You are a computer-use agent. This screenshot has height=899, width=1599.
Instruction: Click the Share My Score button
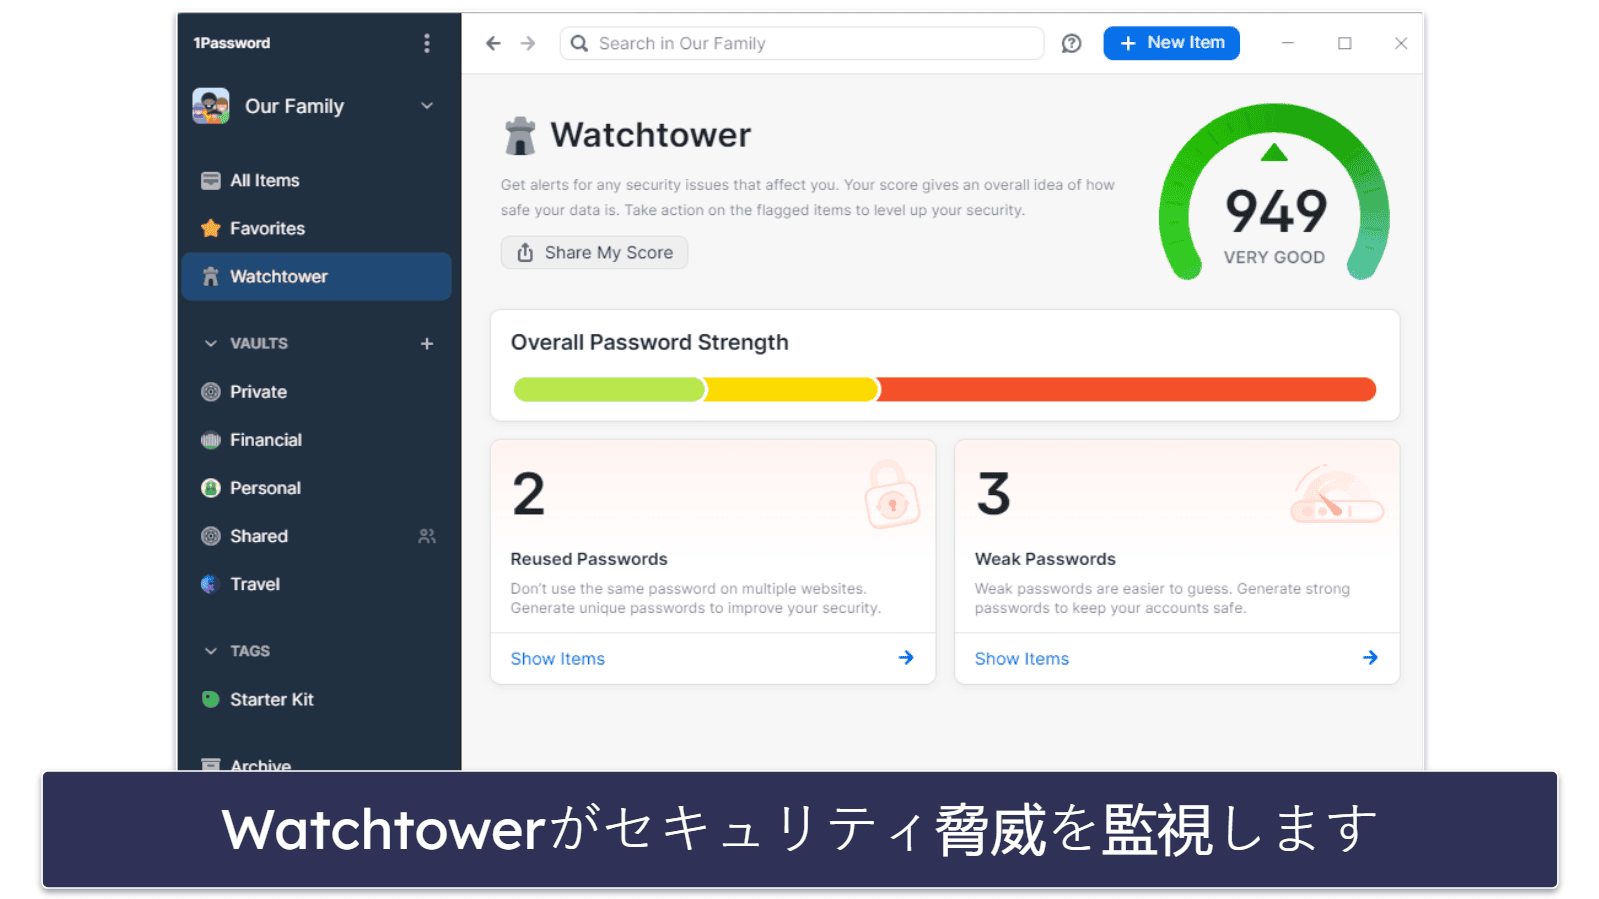(x=594, y=252)
